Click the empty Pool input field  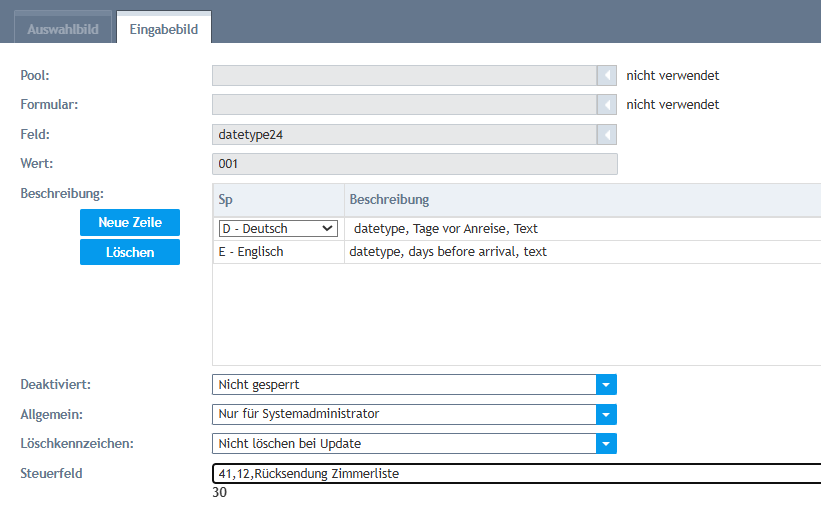tap(404, 75)
